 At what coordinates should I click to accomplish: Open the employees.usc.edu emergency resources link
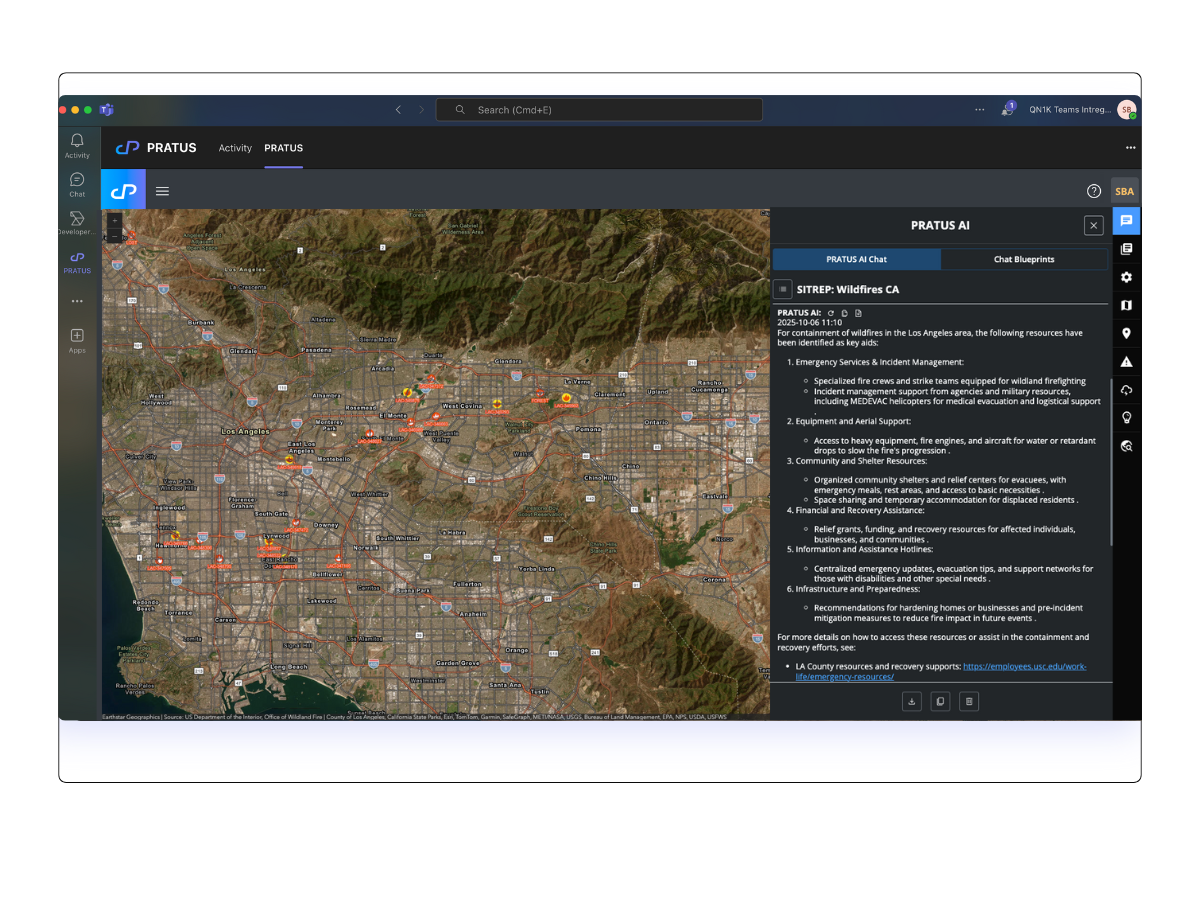pos(1024,666)
